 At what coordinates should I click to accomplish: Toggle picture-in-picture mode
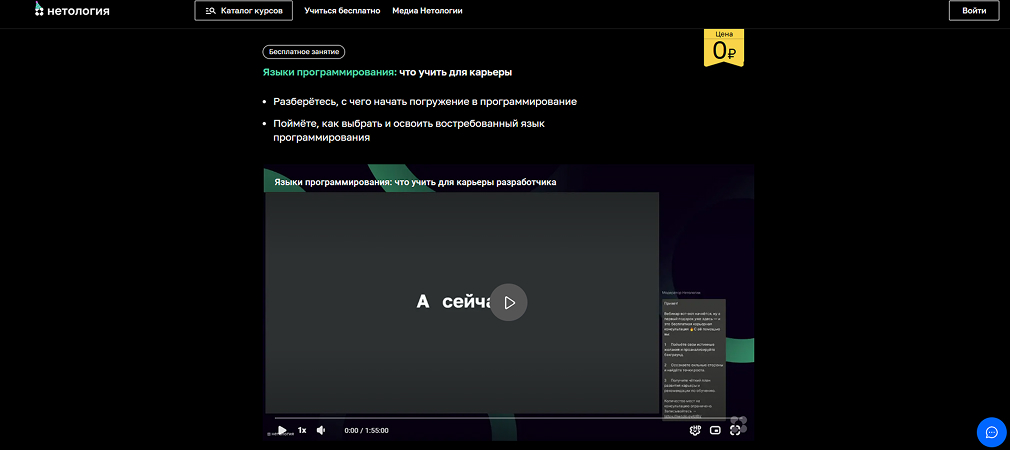tap(715, 430)
